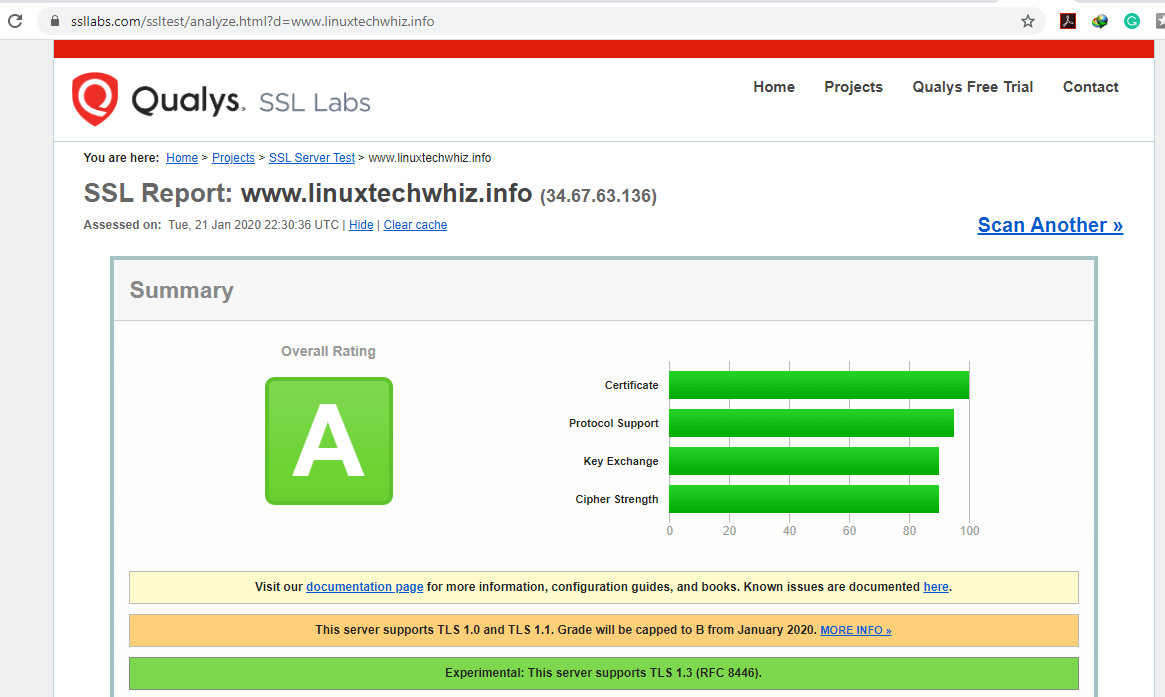
Task: Click the Summary section heading
Action: (181, 290)
